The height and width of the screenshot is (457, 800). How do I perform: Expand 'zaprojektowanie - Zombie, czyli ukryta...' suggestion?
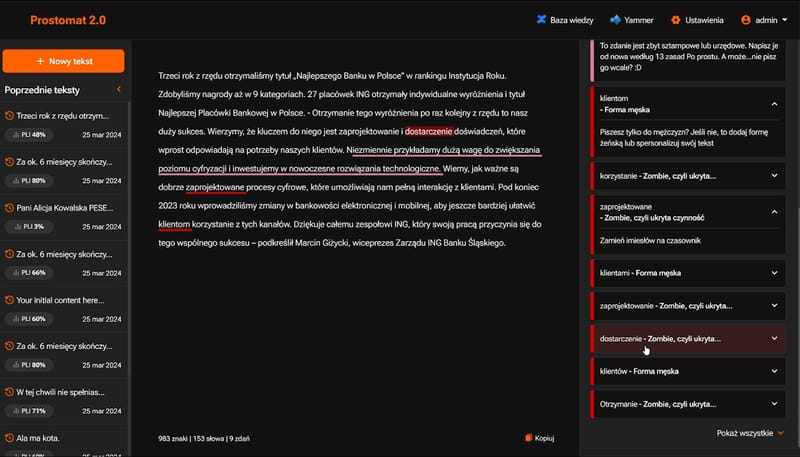pos(687,306)
